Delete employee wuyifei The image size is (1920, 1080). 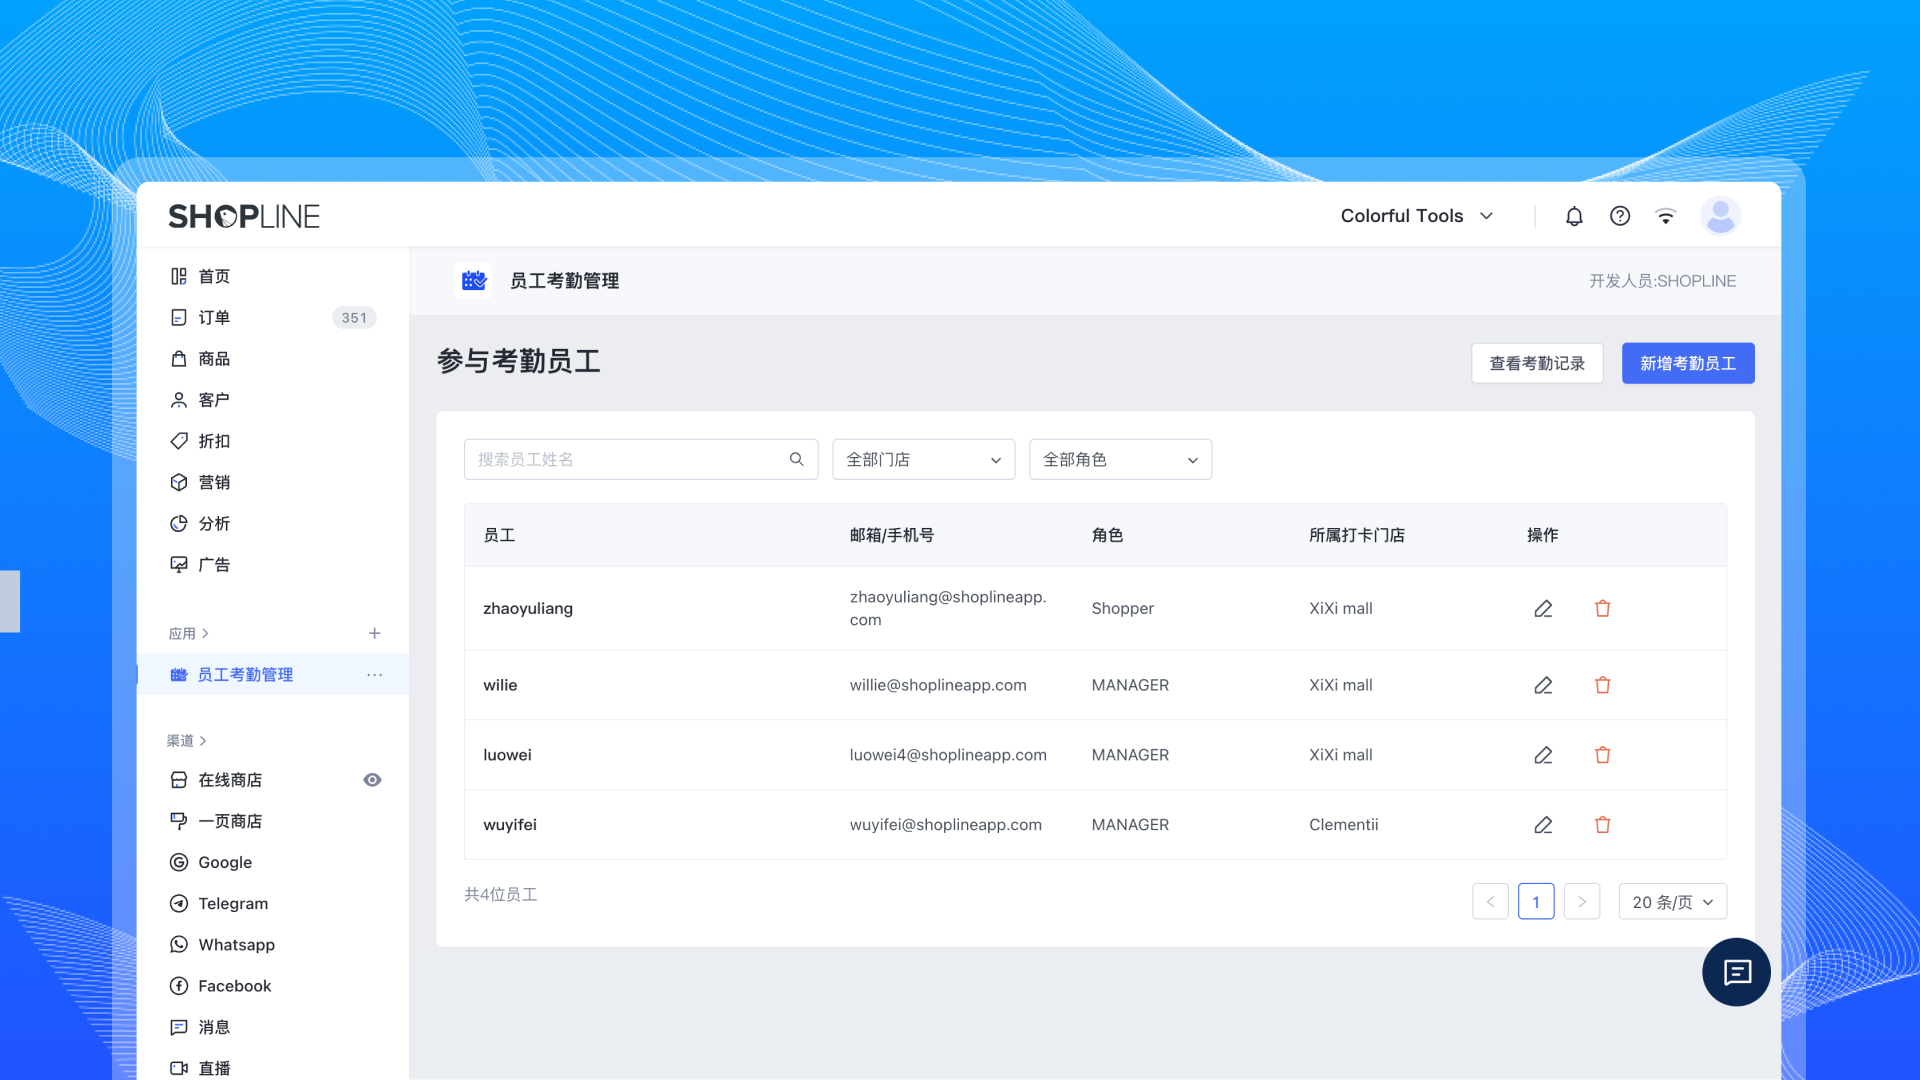coord(1603,825)
